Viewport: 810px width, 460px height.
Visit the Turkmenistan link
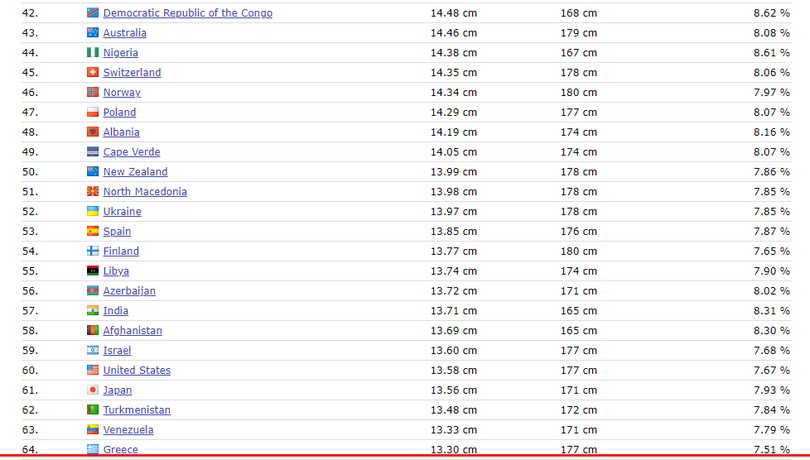[136, 410]
